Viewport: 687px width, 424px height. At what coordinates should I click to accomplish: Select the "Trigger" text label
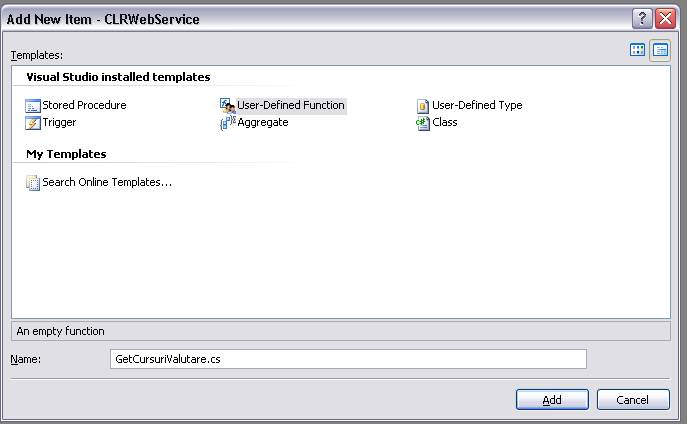coord(59,123)
